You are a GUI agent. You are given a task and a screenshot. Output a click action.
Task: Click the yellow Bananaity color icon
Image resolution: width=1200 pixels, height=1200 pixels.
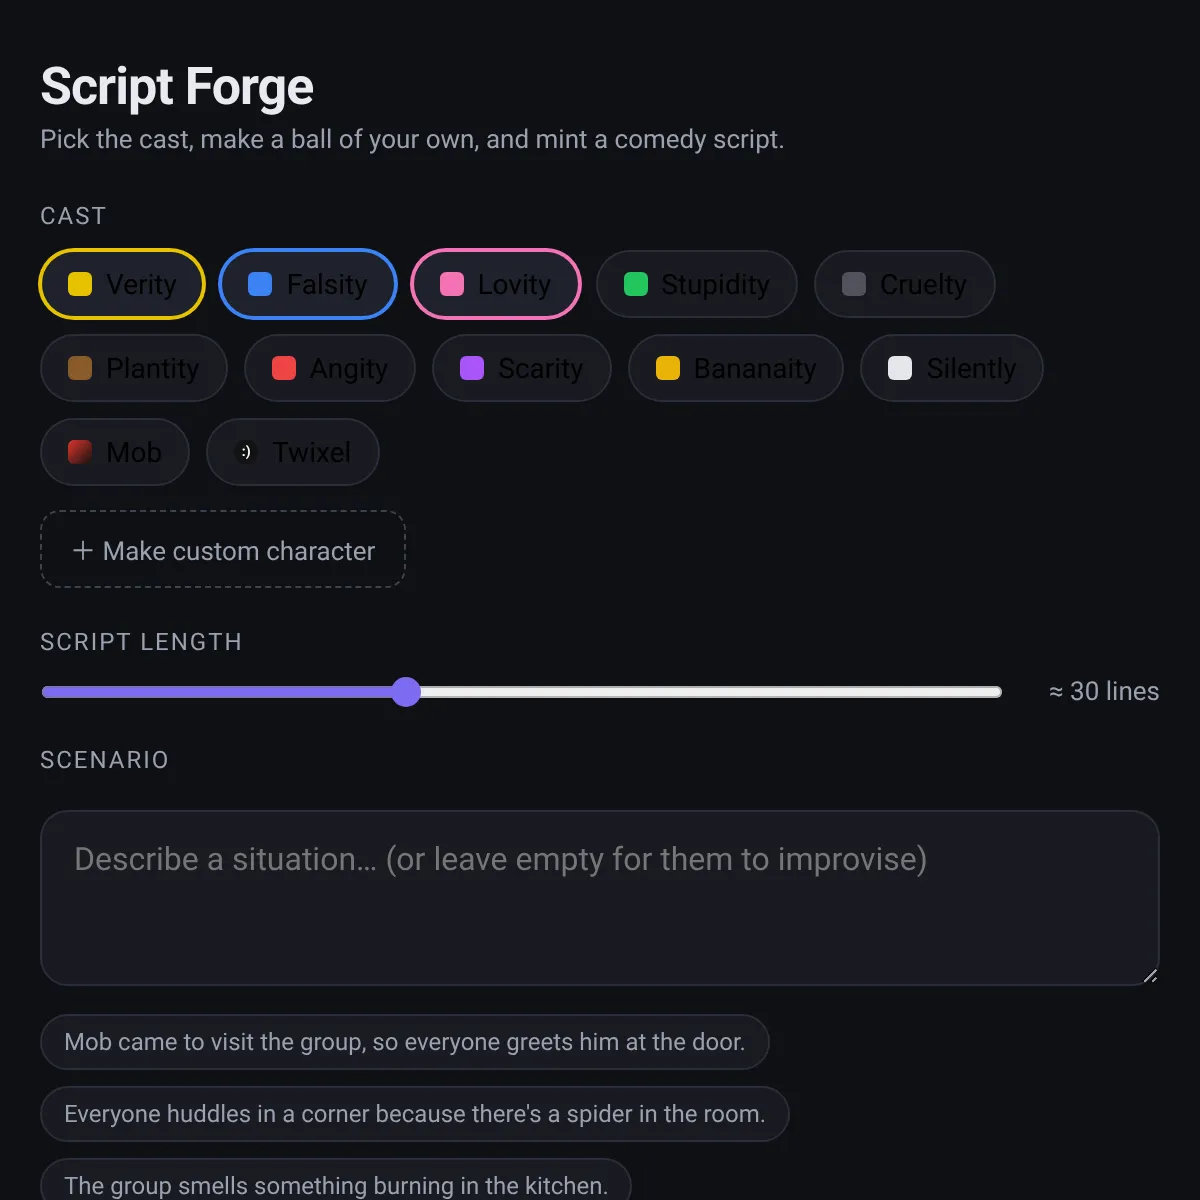[x=668, y=368]
